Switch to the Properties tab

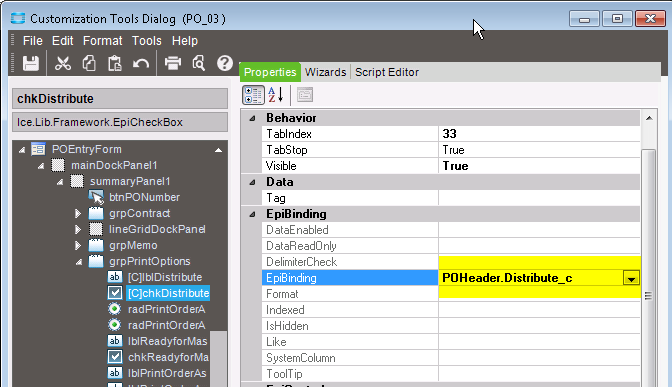pos(270,72)
